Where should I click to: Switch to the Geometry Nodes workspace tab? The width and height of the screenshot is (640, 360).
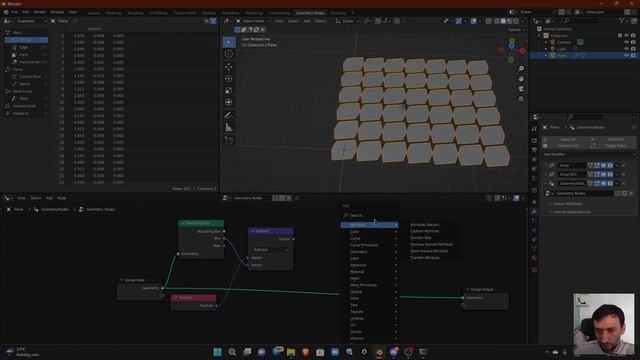coord(310,13)
